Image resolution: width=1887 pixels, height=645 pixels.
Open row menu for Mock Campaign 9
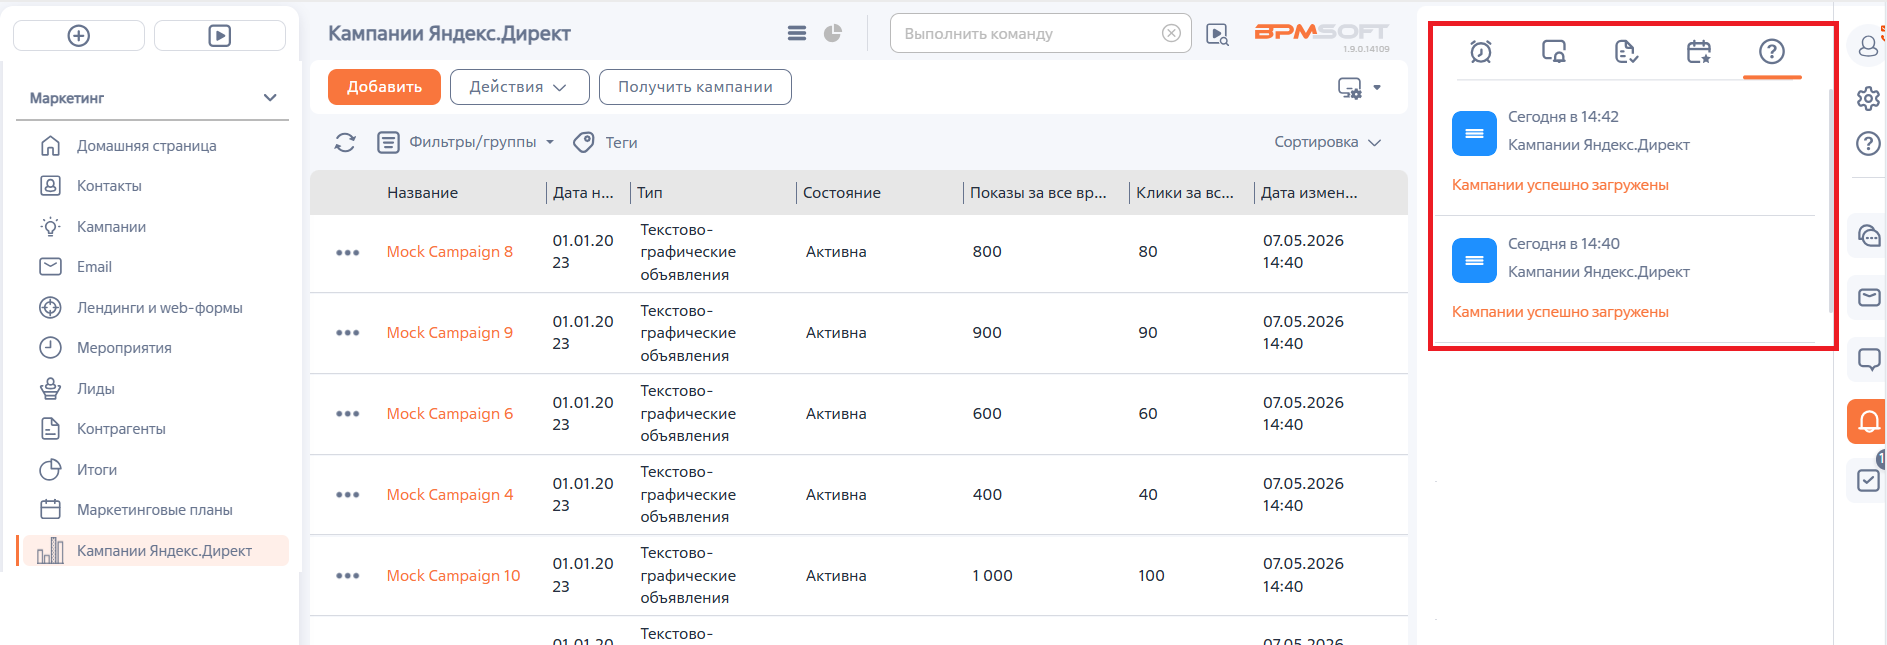348,333
